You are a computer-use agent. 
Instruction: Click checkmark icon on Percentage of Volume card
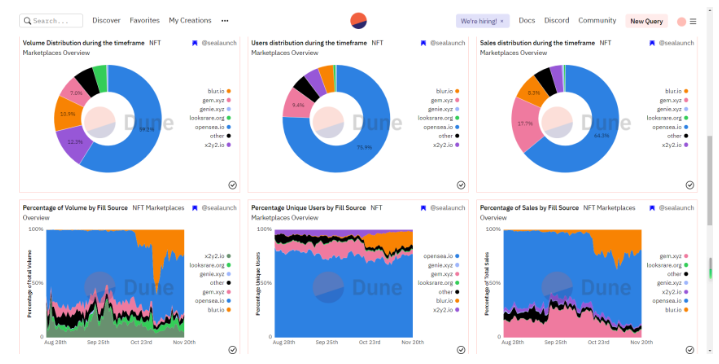pos(232,350)
